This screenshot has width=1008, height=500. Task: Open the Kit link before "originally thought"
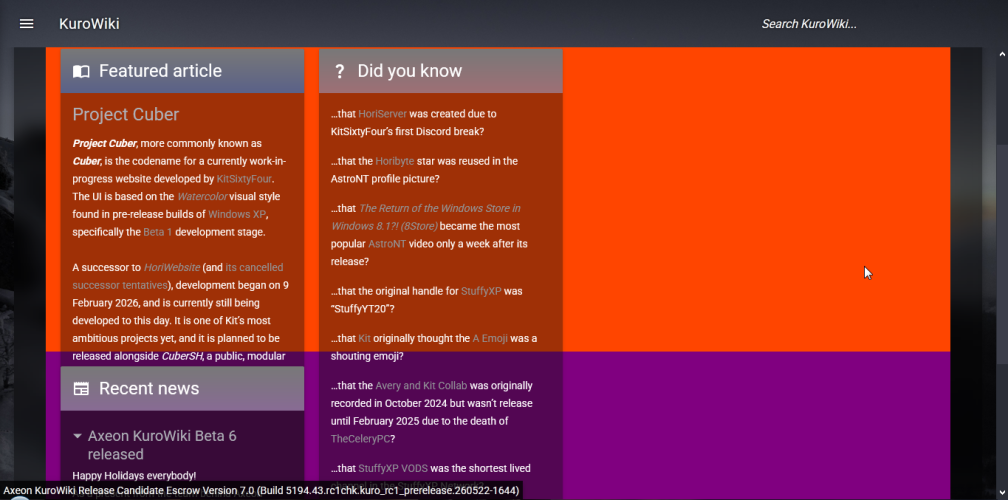[x=364, y=339]
